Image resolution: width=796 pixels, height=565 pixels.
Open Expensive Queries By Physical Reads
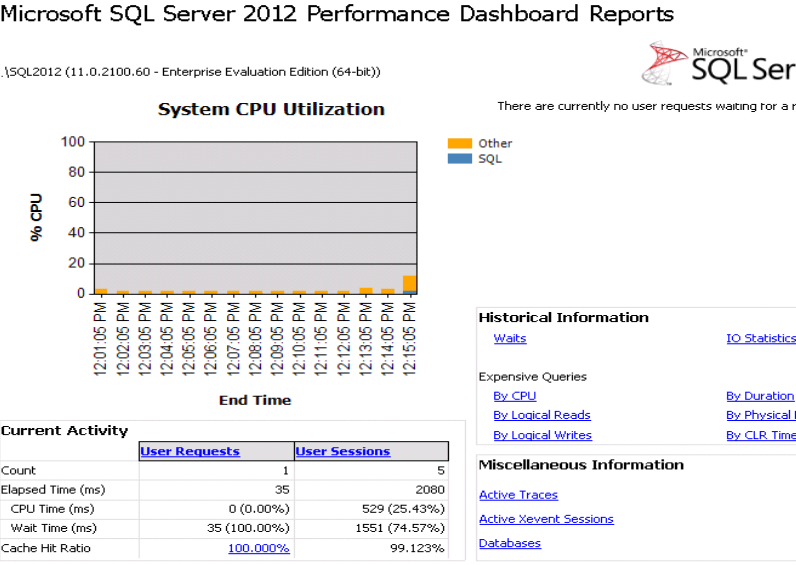[x=761, y=415]
